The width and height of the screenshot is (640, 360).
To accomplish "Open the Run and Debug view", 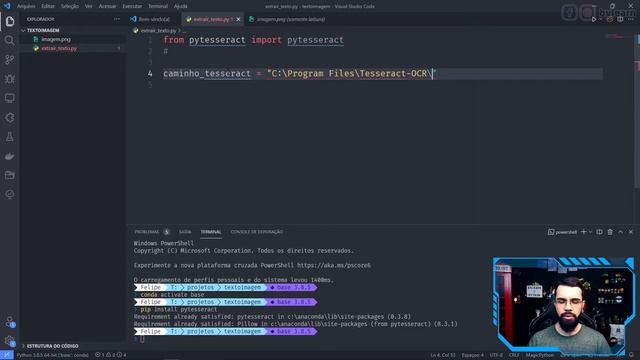I will pos(10,79).
